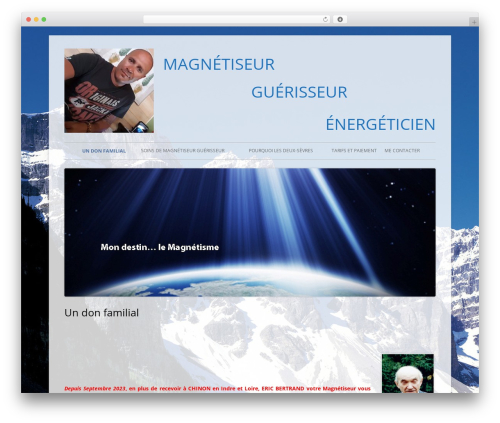Screen dimensions: 500x423
Task: Click the 'Un don familial' page heading
Action: [101, 313]
